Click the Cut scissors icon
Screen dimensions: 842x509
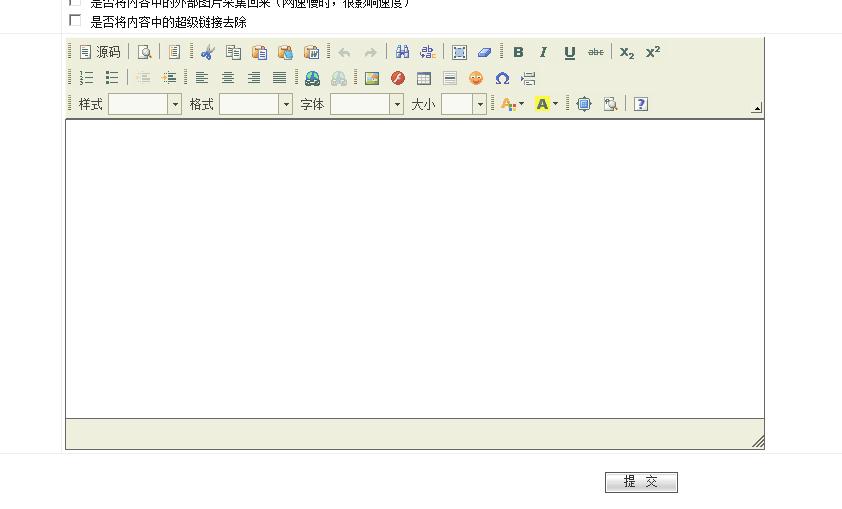click(207, 52)
